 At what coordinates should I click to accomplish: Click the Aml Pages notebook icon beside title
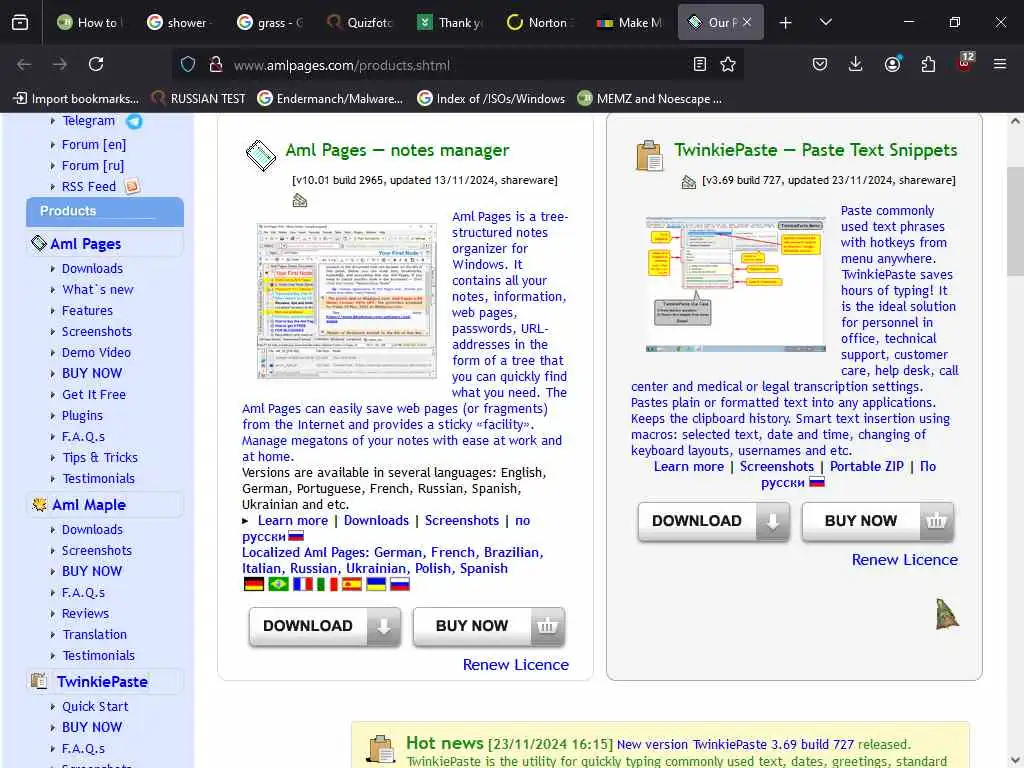261,155
